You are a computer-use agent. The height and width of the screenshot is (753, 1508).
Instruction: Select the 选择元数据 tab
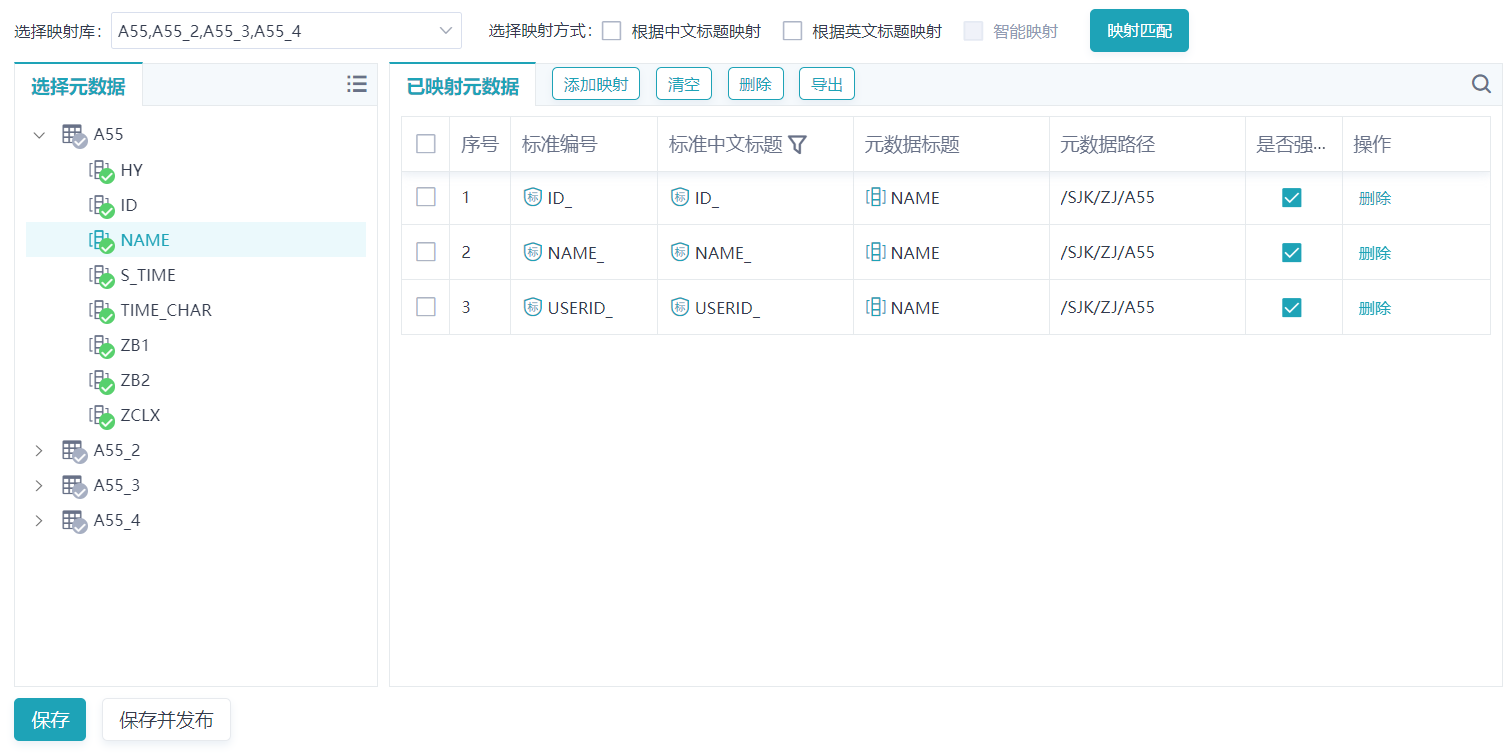[x=78, y=86]
